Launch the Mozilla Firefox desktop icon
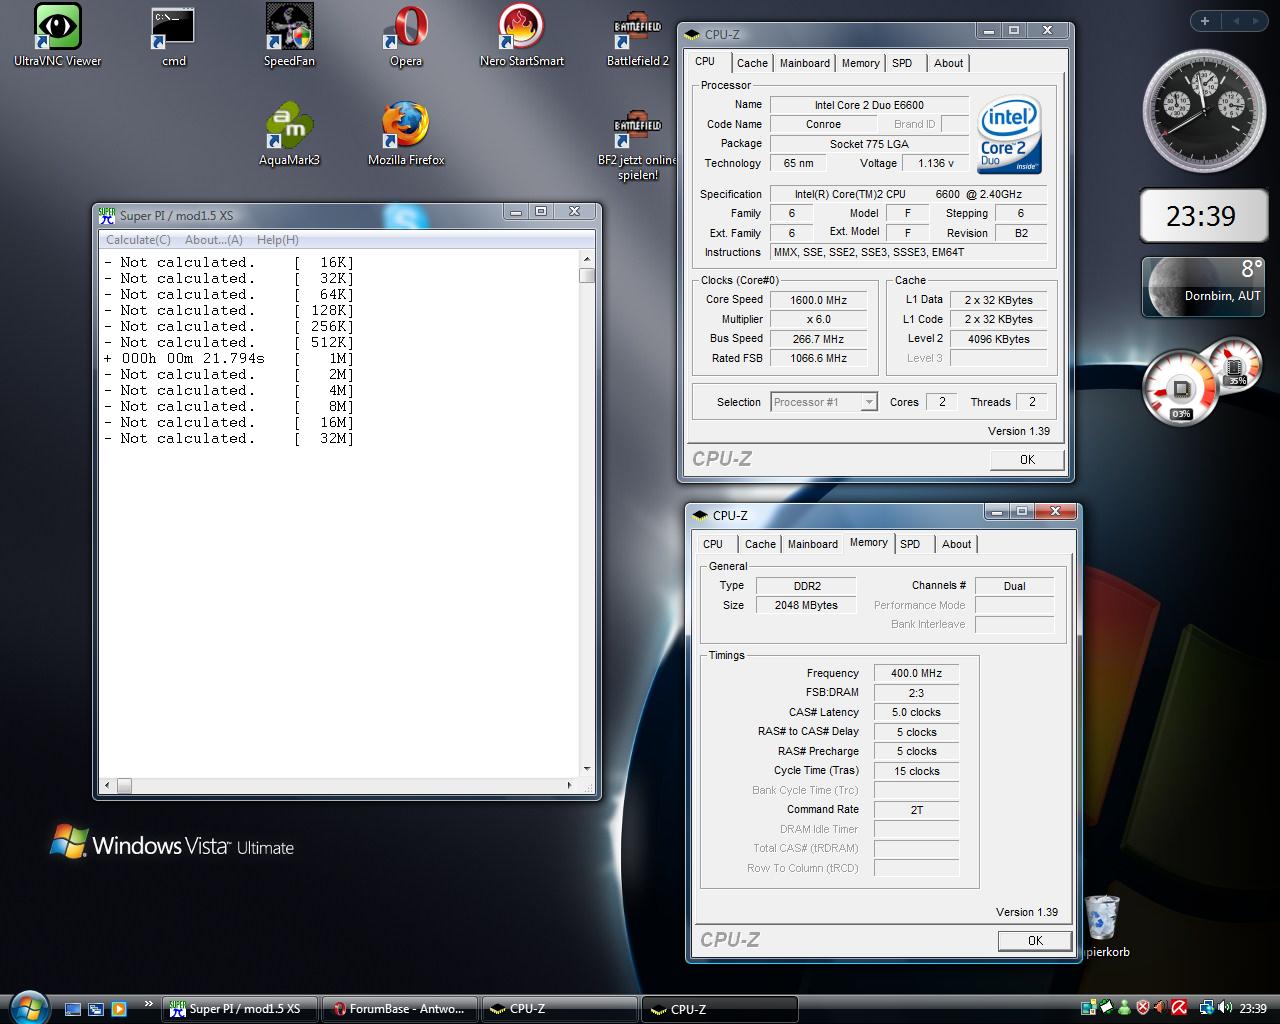 [x=406, y=133]
